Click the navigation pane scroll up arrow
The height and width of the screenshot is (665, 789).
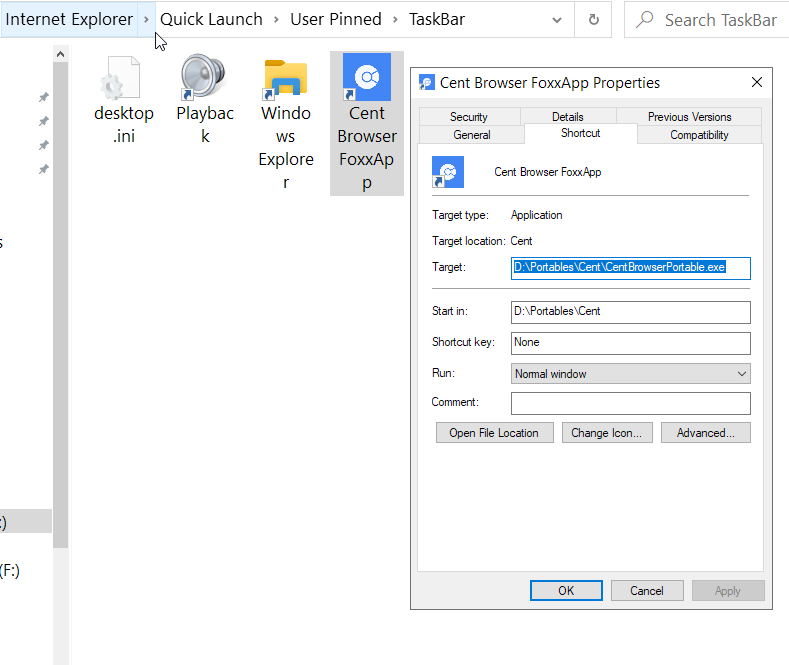(x=60, y=54)
